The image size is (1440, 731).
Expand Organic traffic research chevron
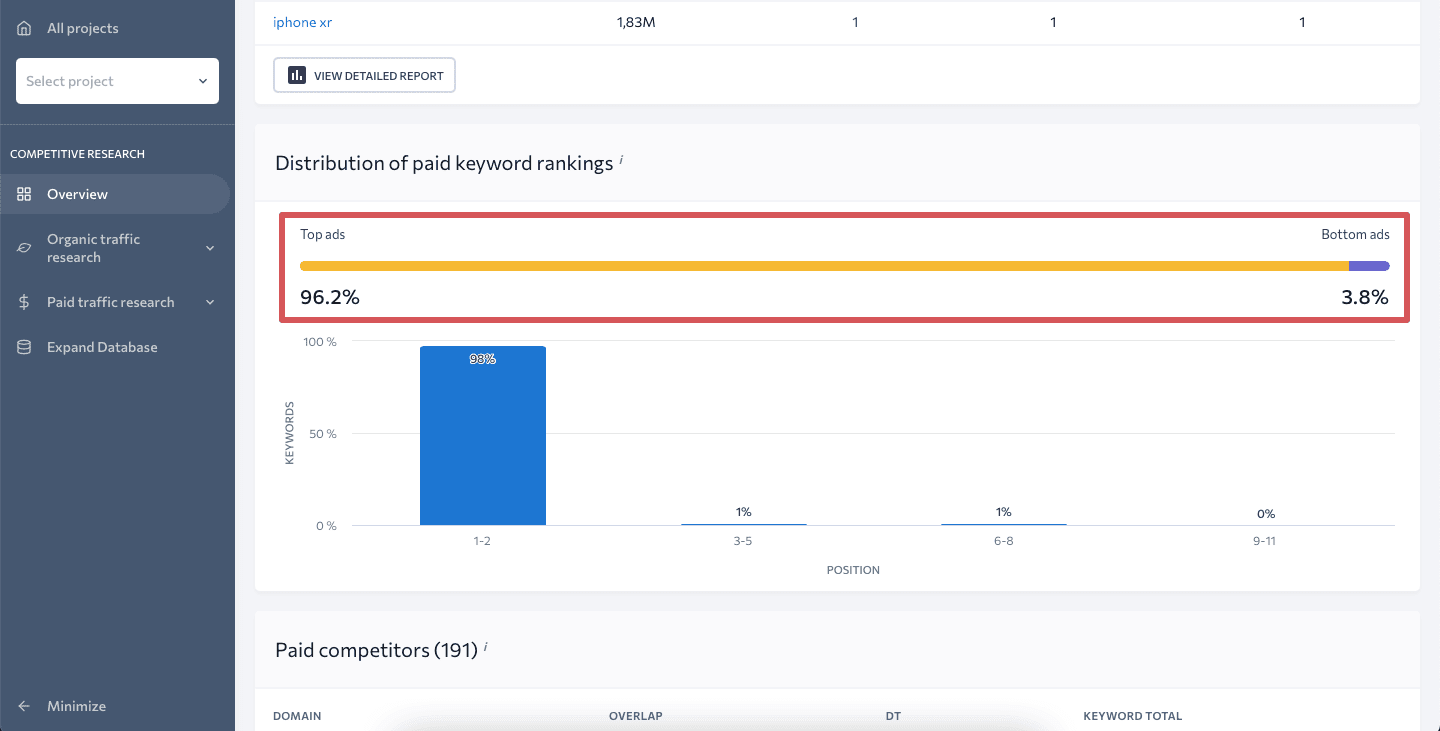point(210,248)
